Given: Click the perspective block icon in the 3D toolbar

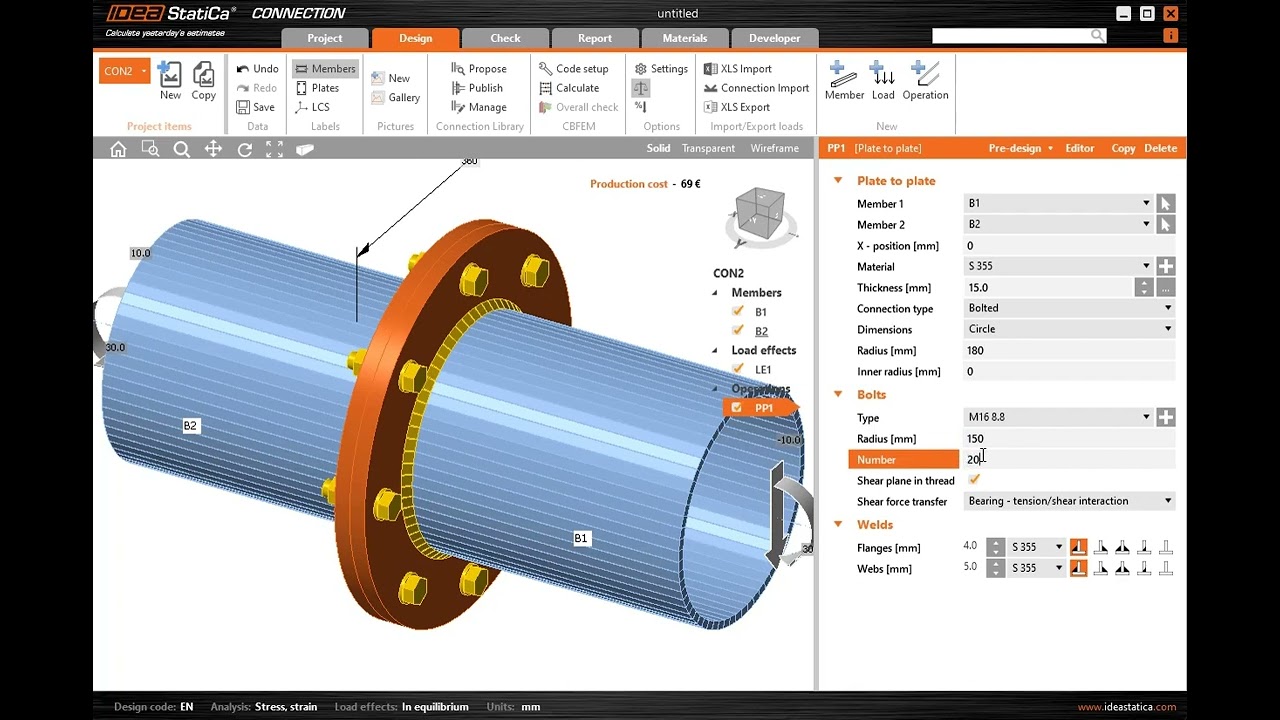Looking at the screenshot, I should pyautogui.click(x=305, y=149).
